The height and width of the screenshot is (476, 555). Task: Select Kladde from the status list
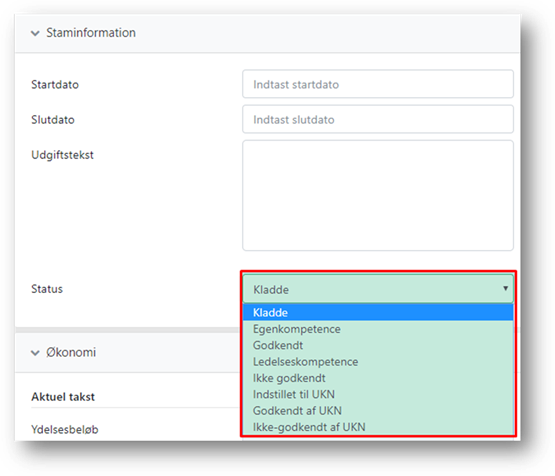378,312
